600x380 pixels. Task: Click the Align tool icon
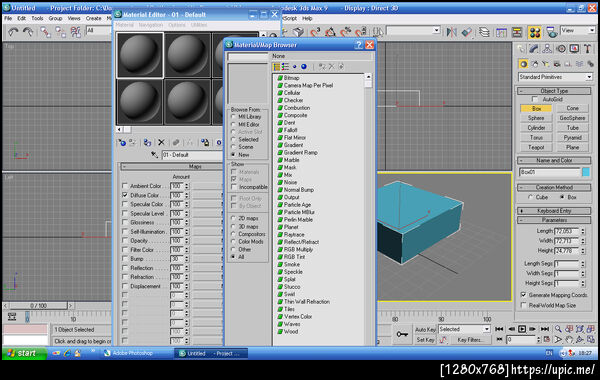coord(466,32)
